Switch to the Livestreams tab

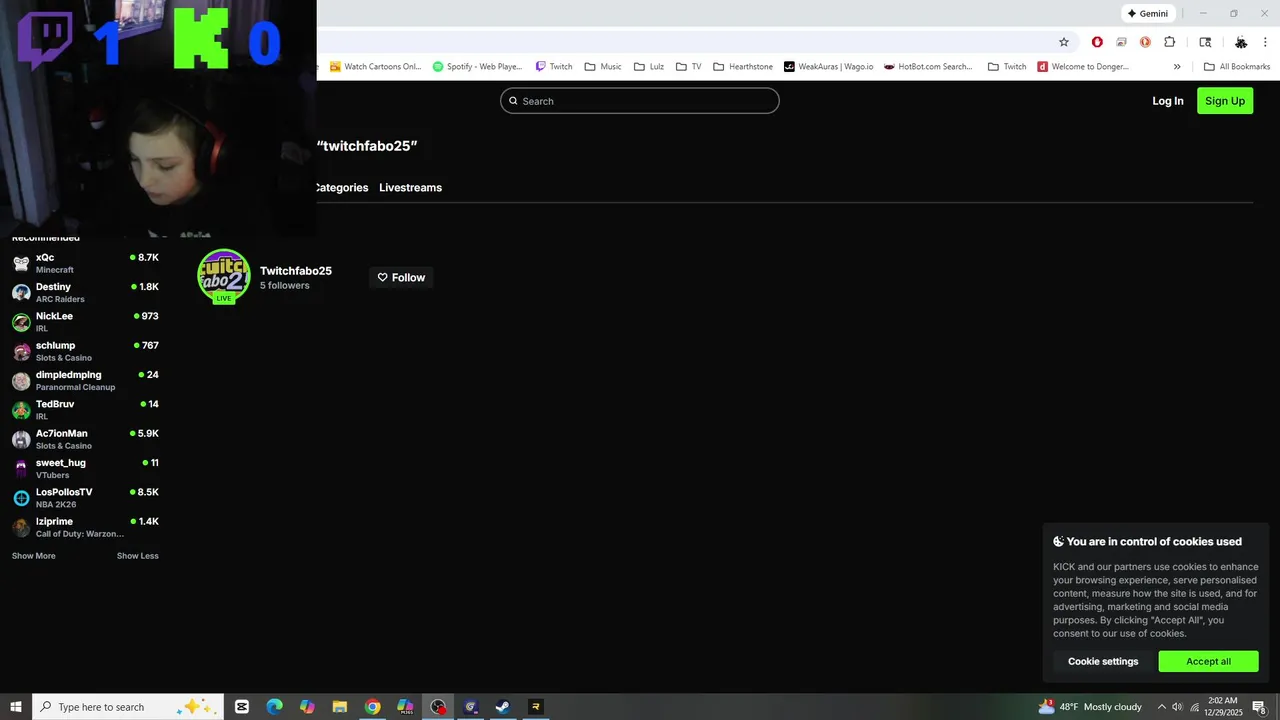pos(410,188)
